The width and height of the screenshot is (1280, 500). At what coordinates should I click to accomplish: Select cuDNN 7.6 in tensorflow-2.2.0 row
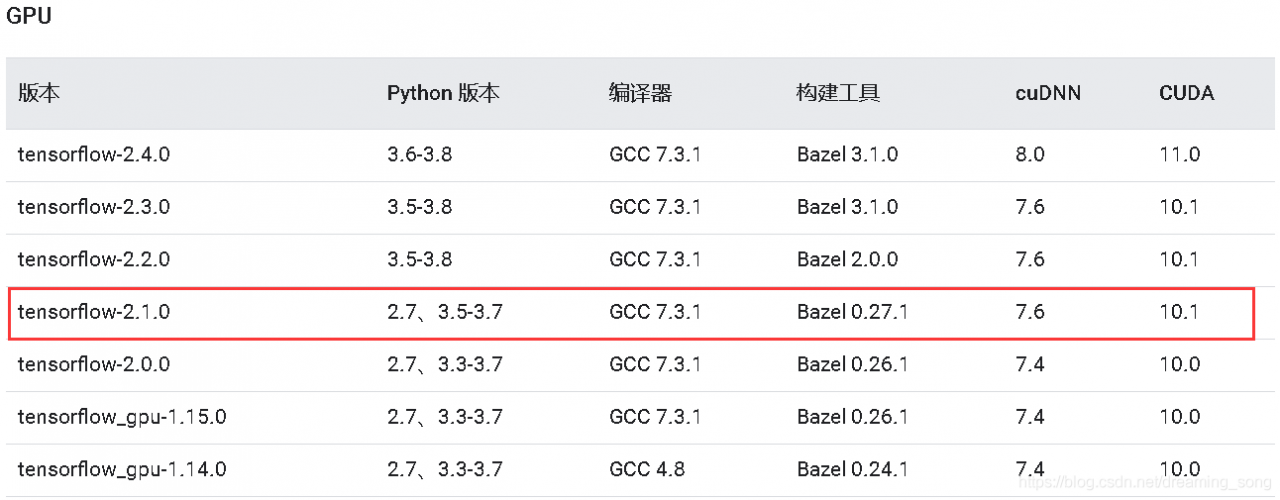pos(1030,259)
